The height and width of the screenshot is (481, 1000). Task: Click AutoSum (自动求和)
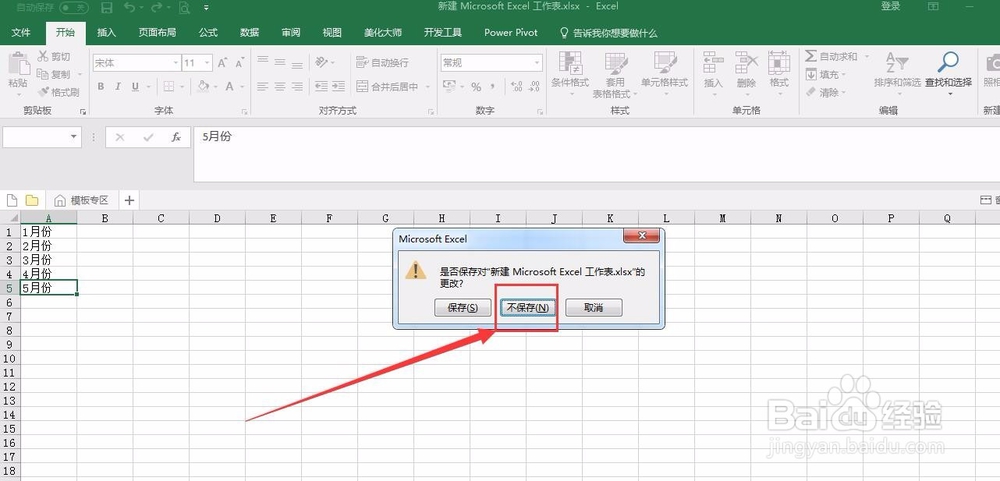832,56
